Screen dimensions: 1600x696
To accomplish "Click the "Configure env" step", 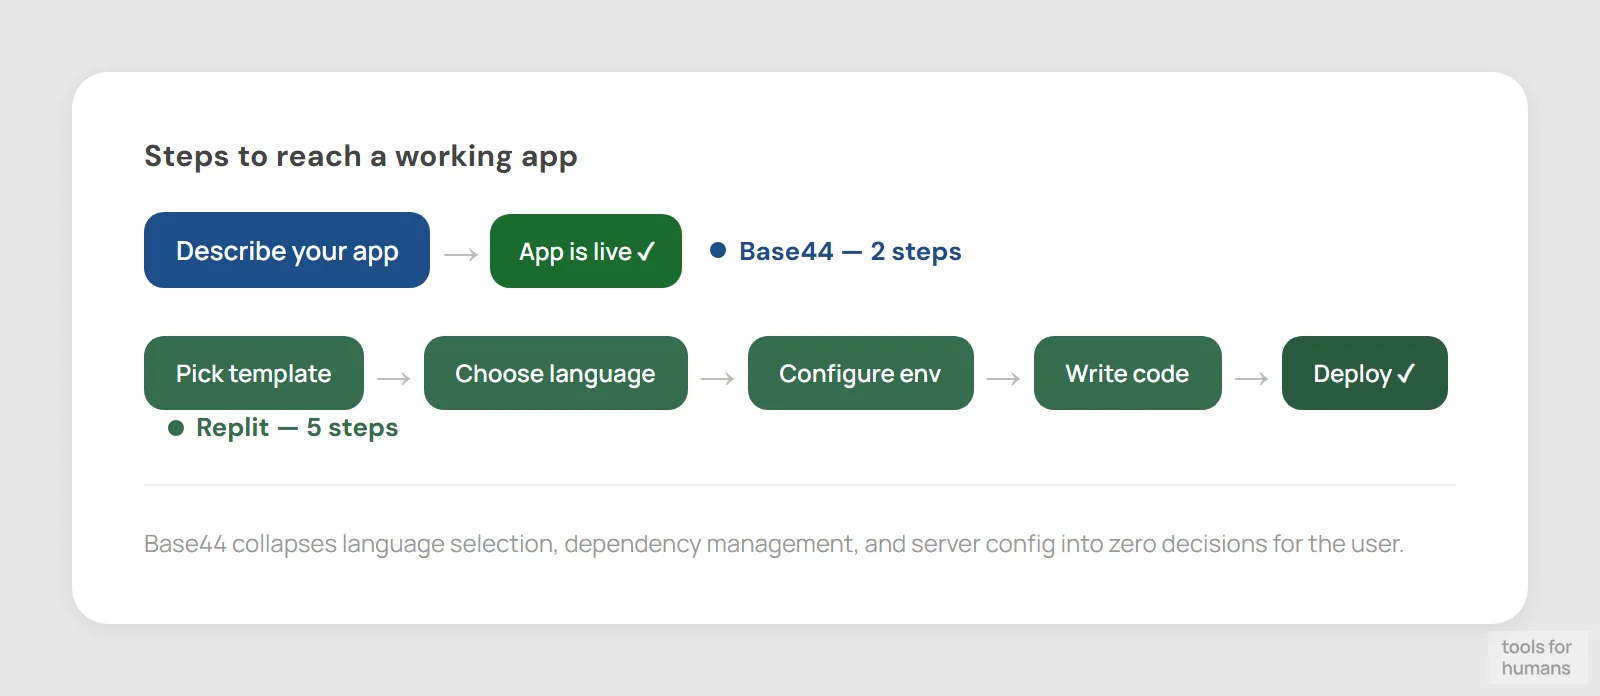I will click(861, 373).
